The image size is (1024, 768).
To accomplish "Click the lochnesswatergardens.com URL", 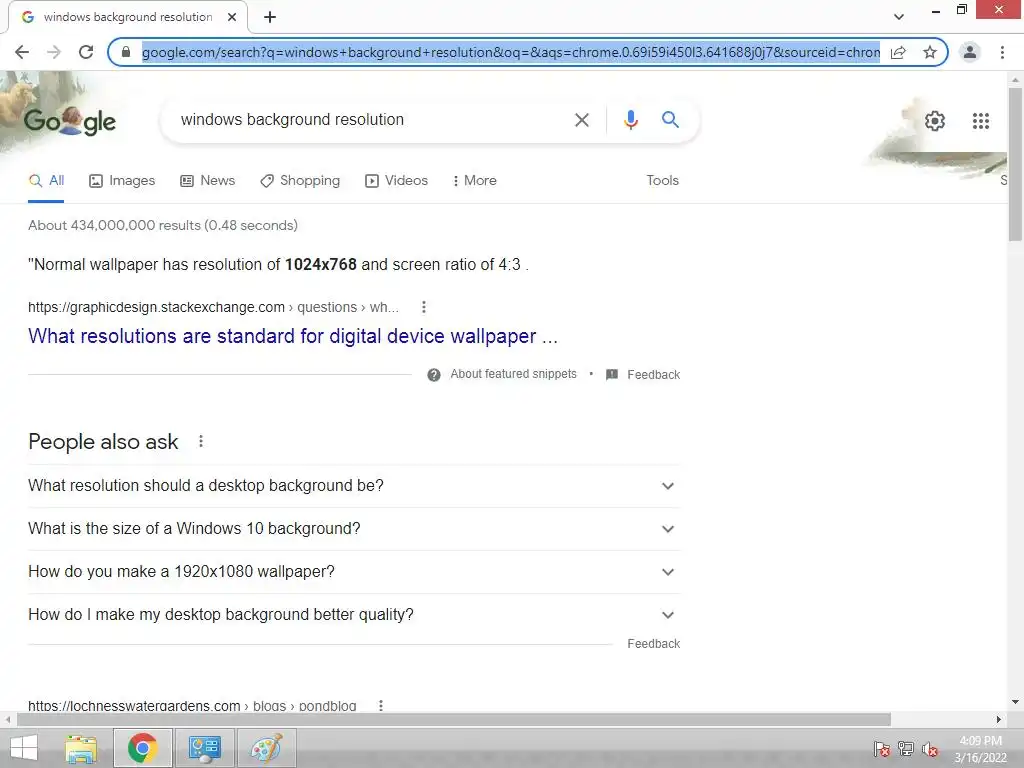I will [192, 706].
